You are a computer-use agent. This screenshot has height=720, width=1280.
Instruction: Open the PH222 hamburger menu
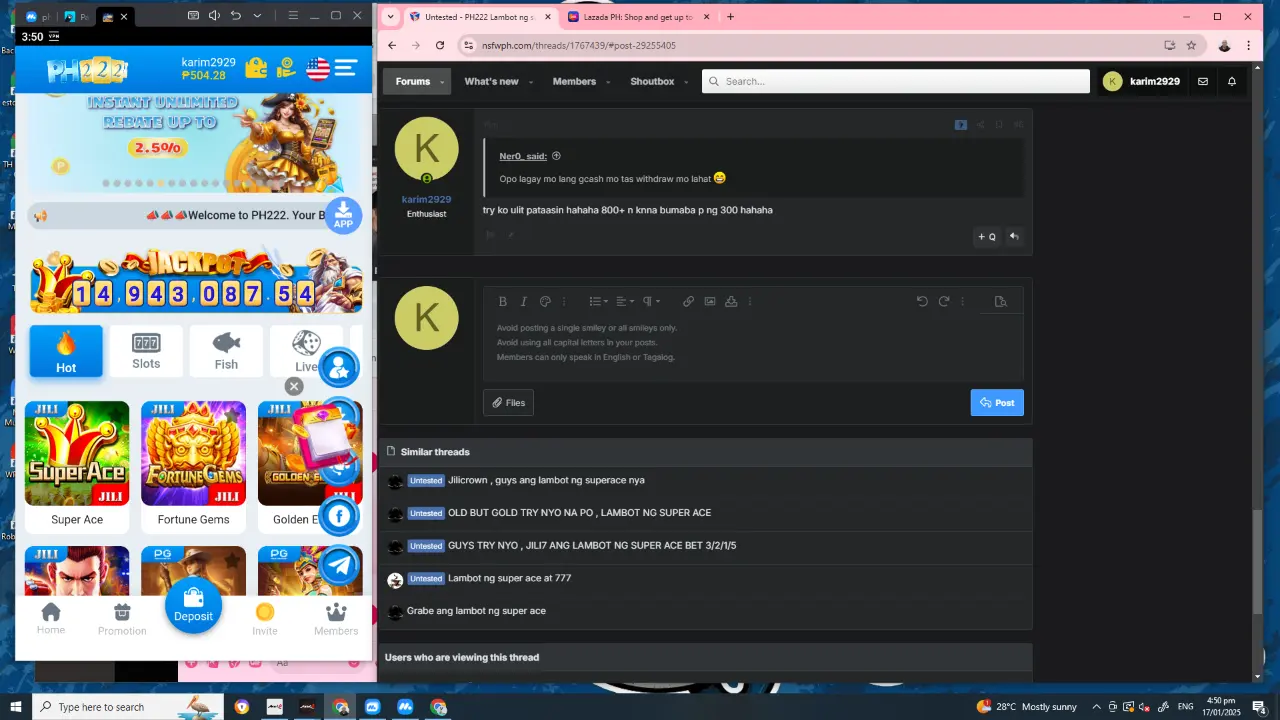pos(346,68)
